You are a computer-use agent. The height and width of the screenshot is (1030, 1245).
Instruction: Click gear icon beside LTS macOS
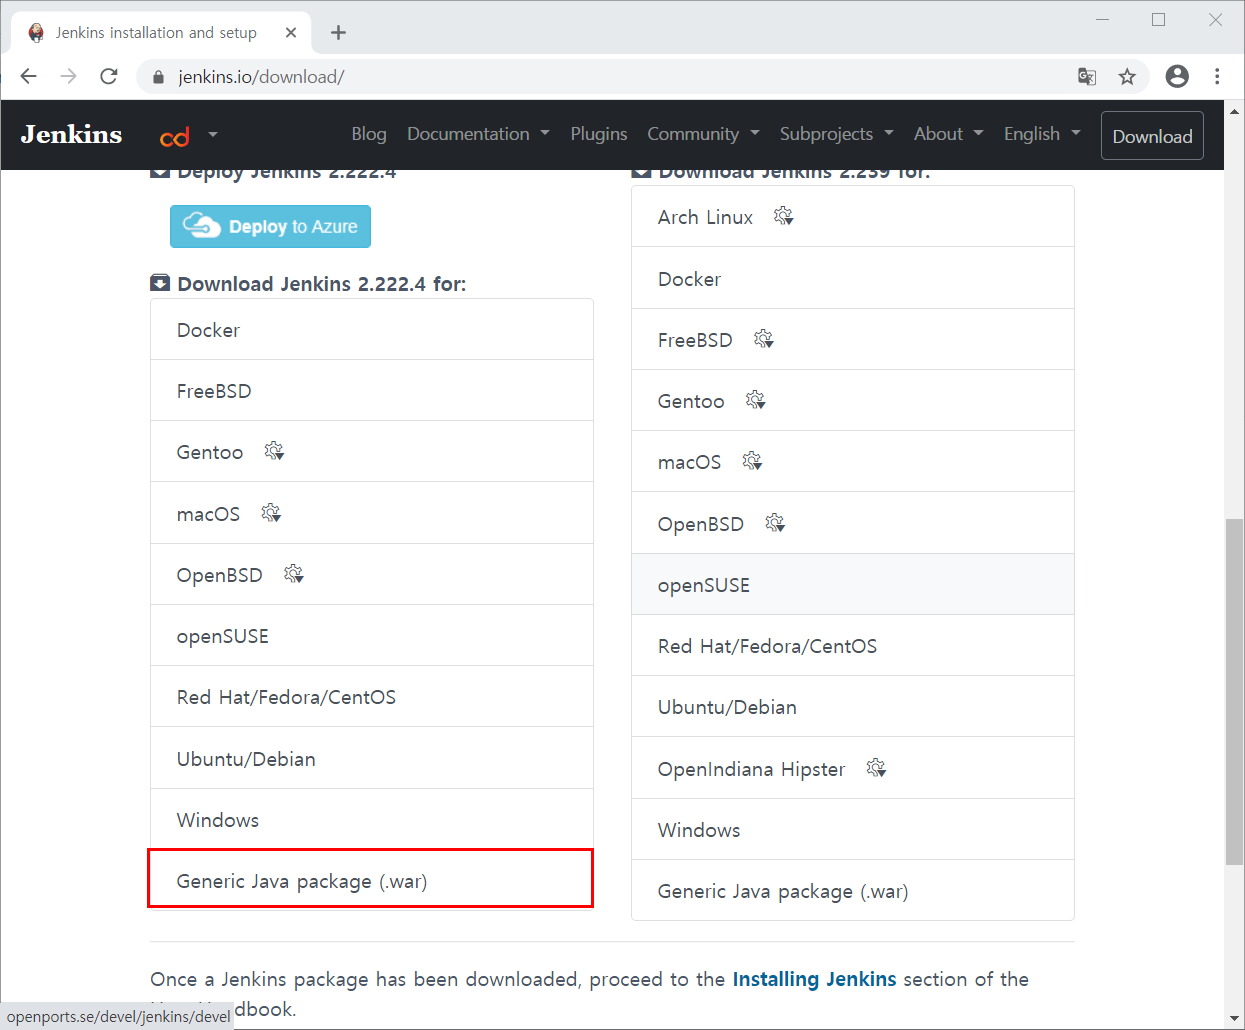click(271, 513)
